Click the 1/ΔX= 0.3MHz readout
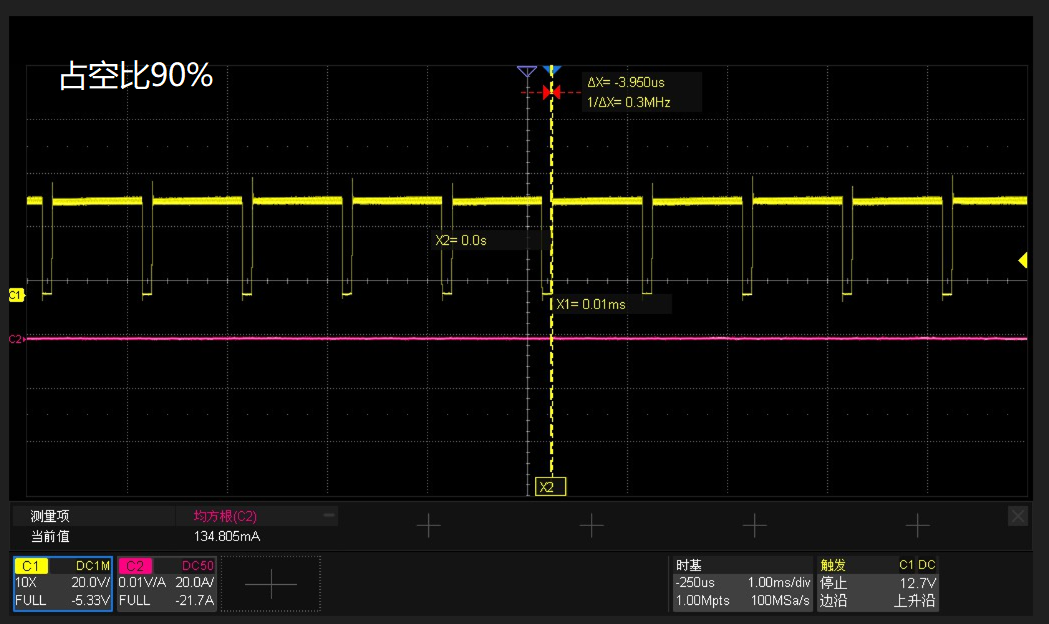The image size is (1049, 624). tap(629, 102)
